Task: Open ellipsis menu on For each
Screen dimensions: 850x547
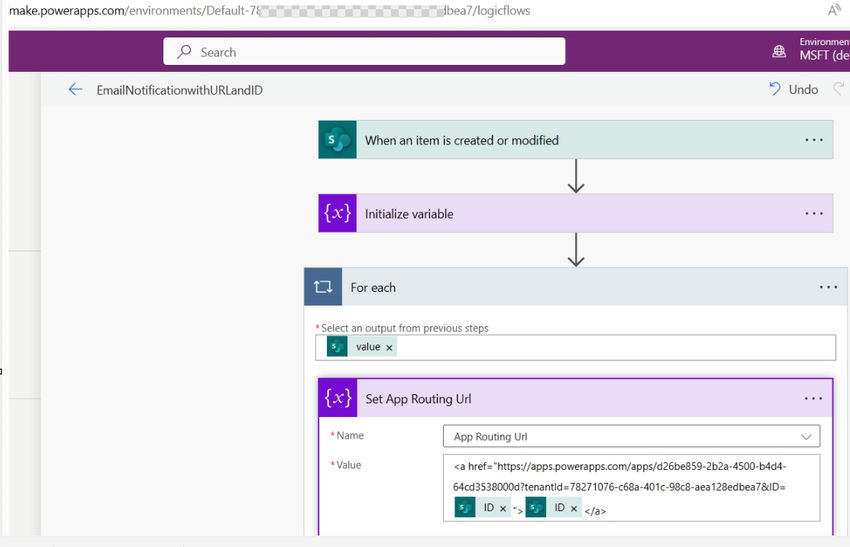Action: pos(828,287)
